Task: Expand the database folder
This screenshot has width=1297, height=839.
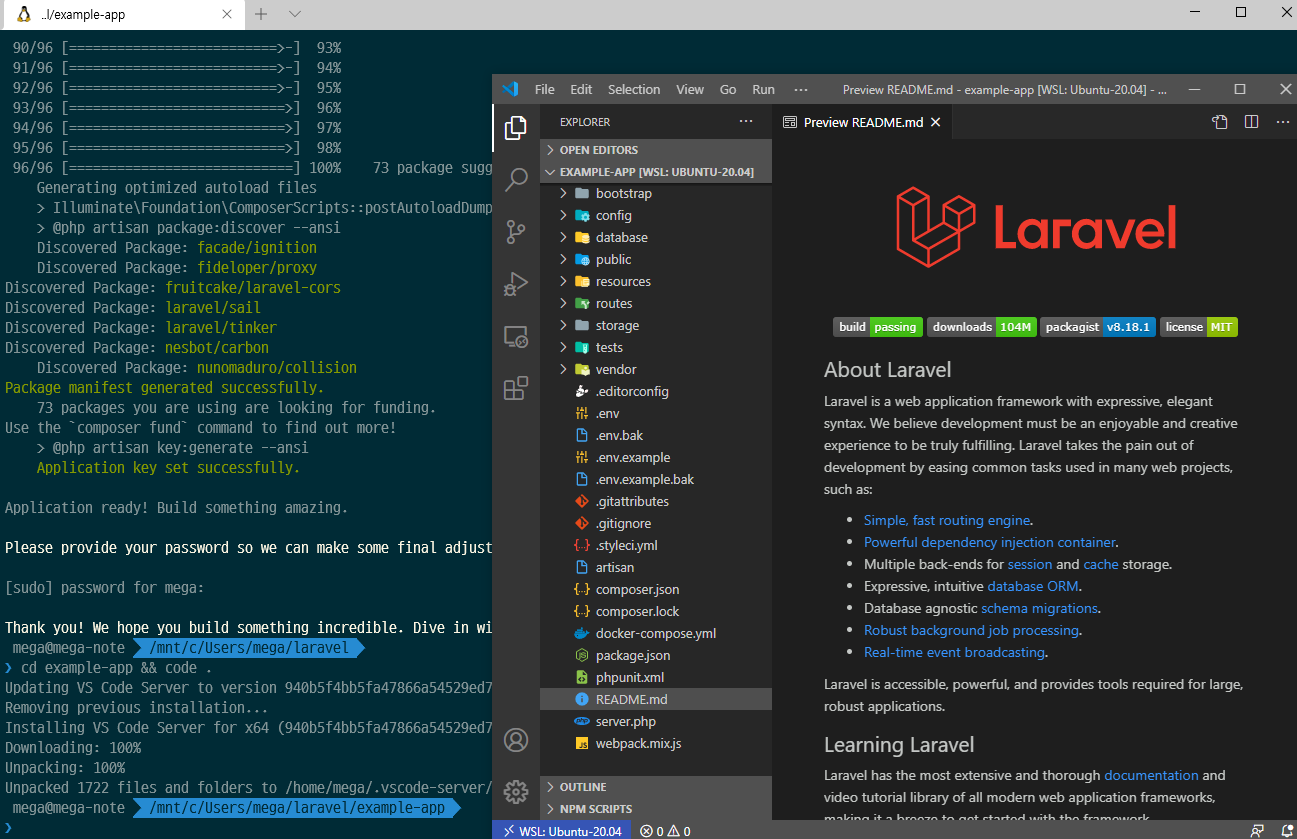Action: (x=656, y=237)
